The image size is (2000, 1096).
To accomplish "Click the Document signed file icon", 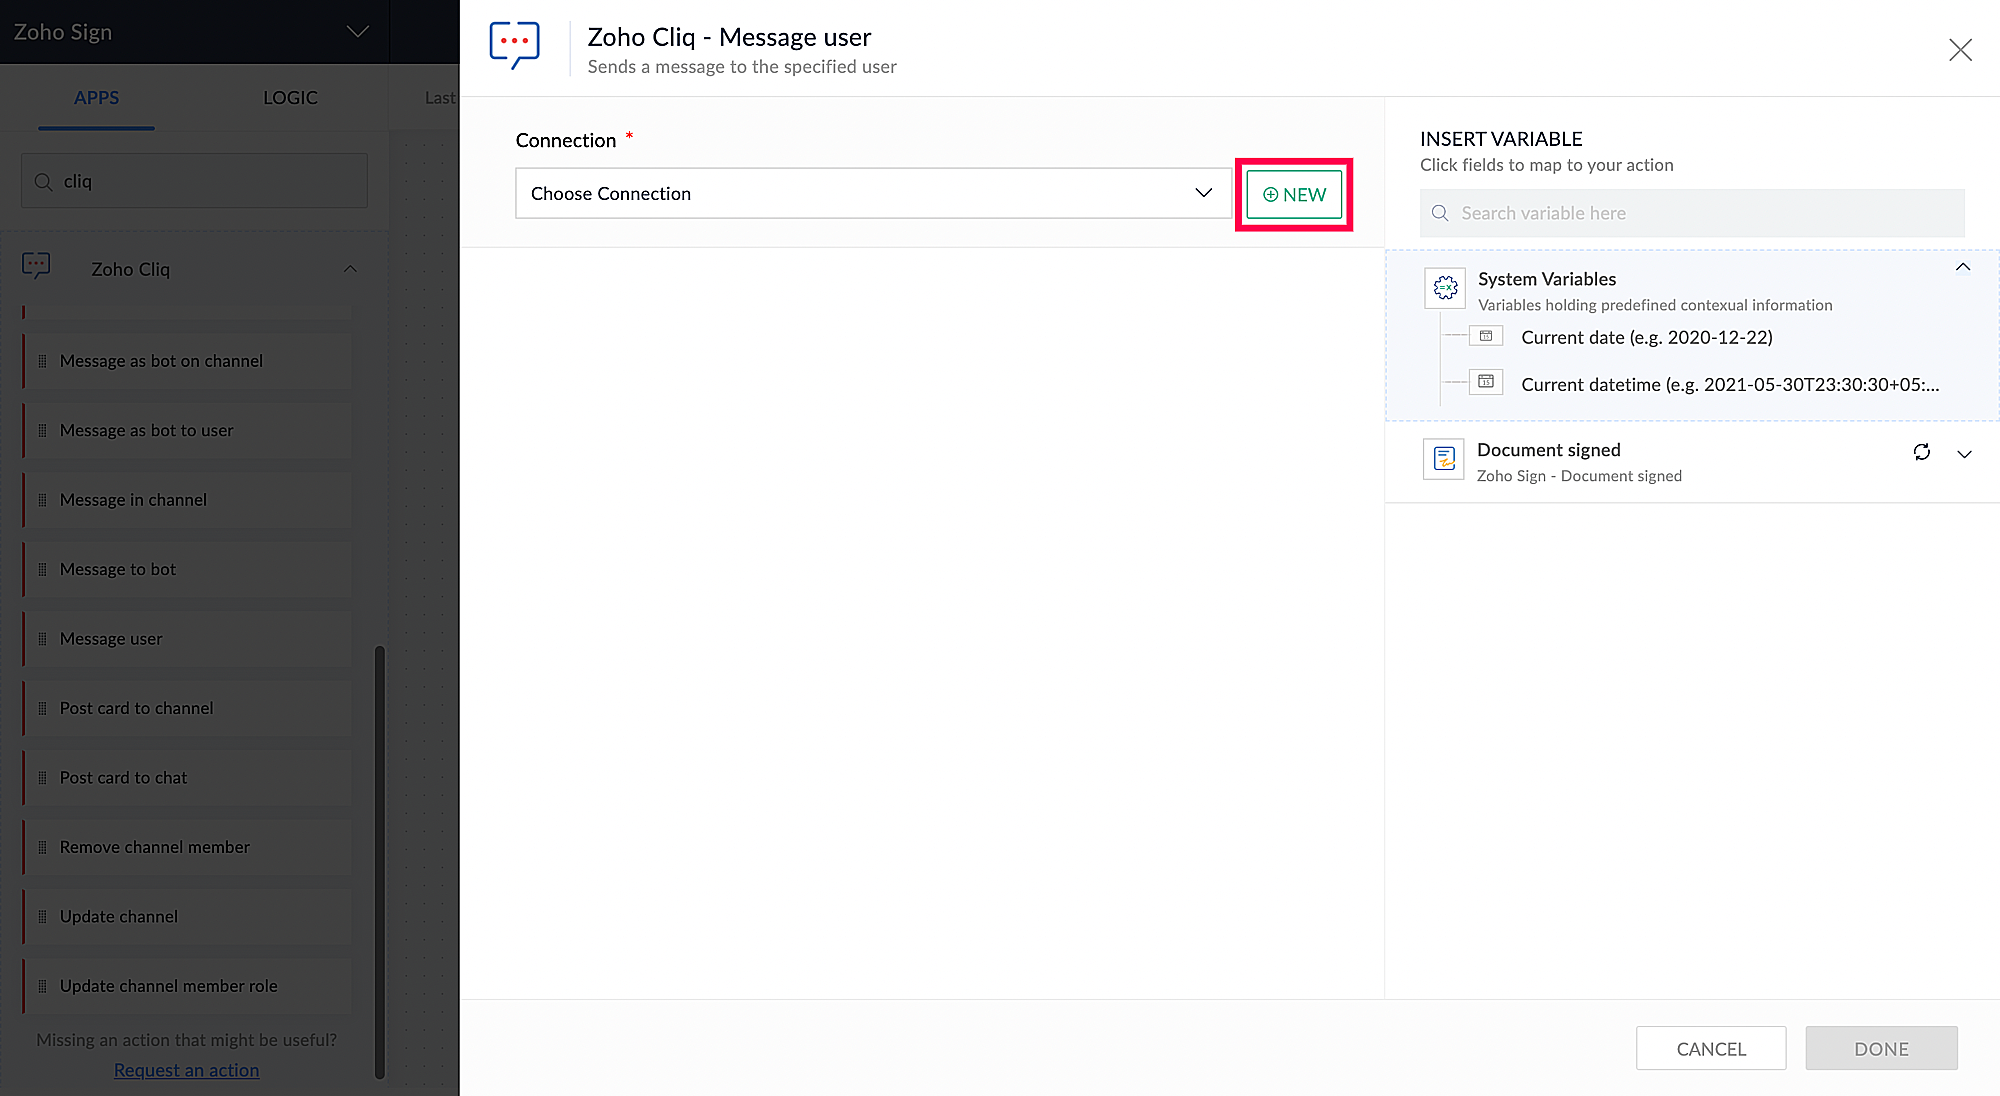I will (1443, 459).
